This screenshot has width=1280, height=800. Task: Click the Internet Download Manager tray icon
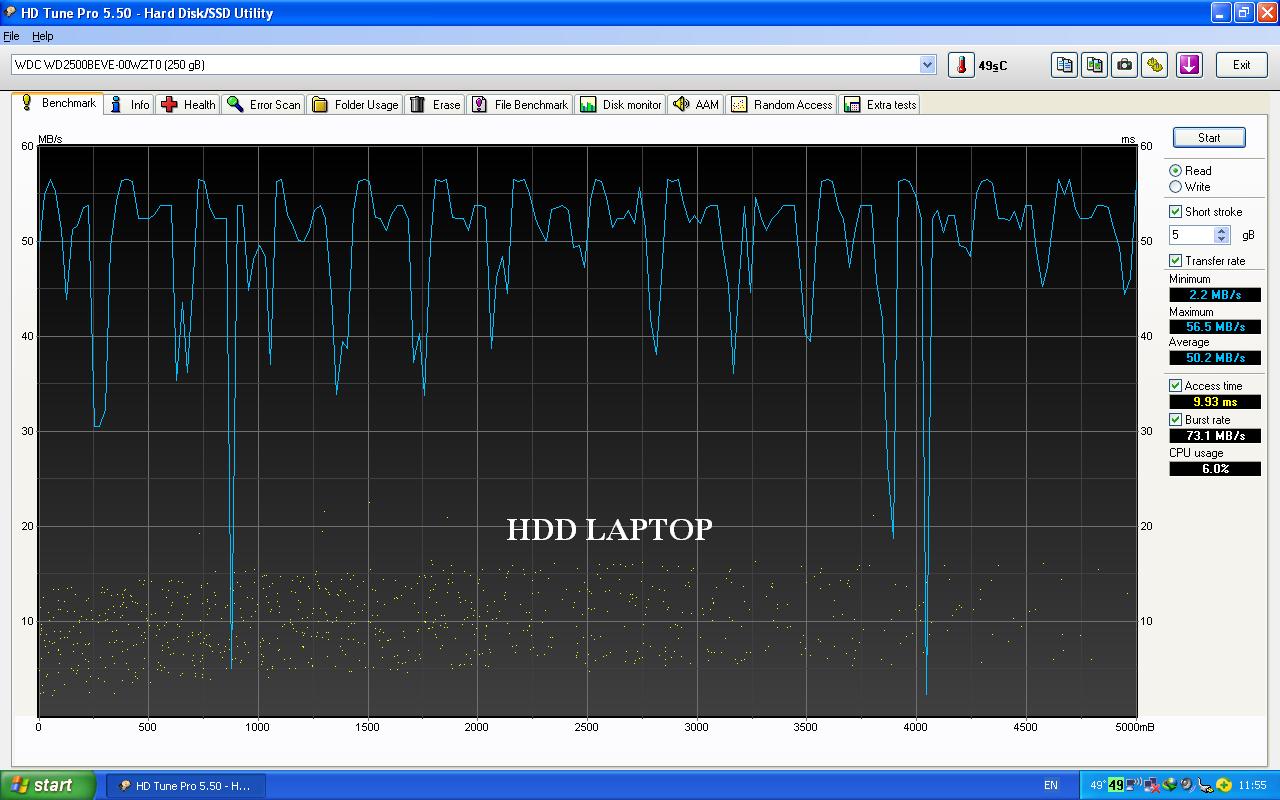click(1169, 785)
